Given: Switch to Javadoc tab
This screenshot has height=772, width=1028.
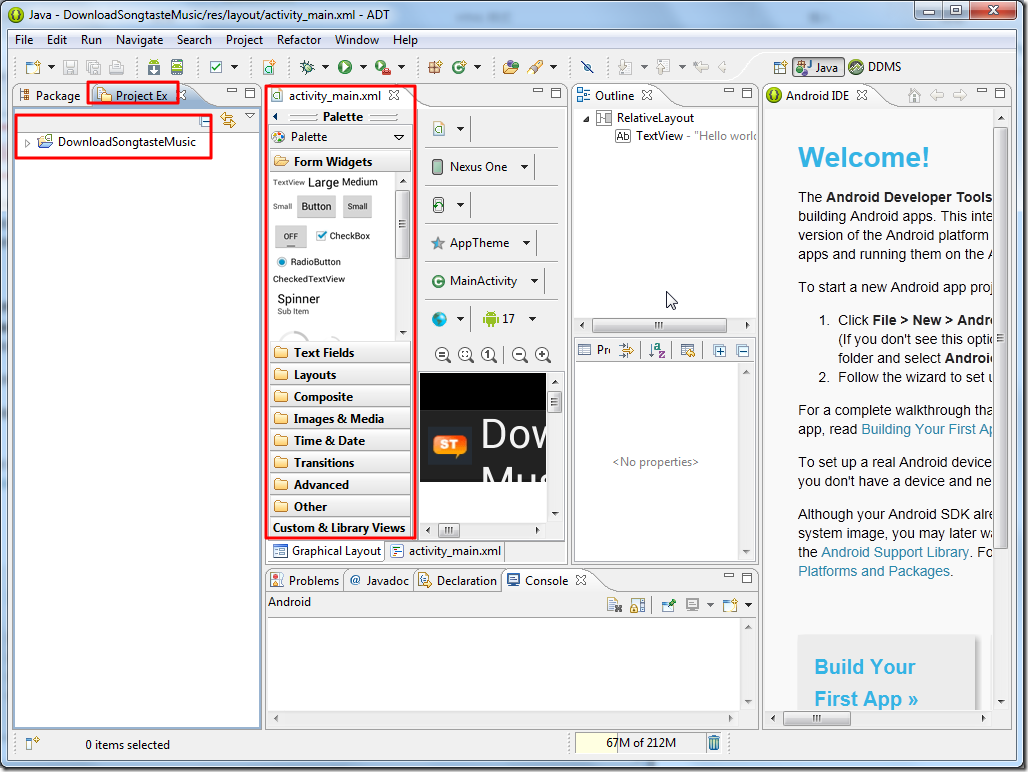Looking at the screenshot, I should (379, 581).
